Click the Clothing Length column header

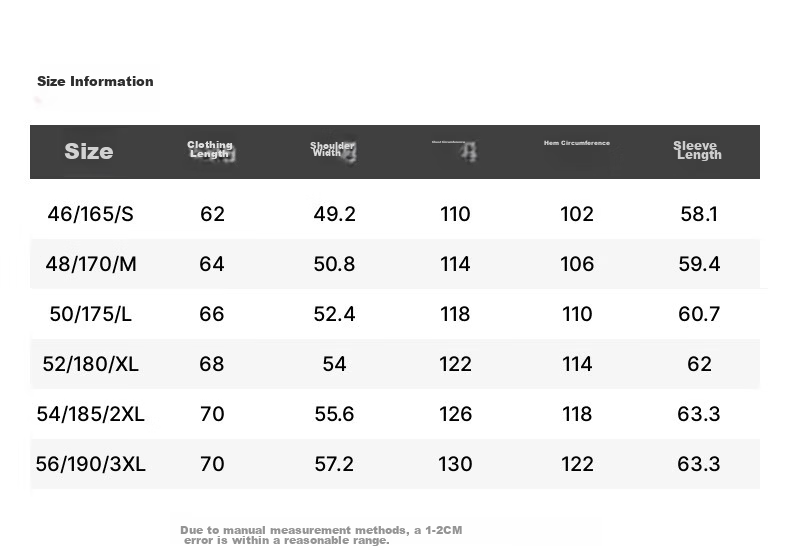[211, 150]
